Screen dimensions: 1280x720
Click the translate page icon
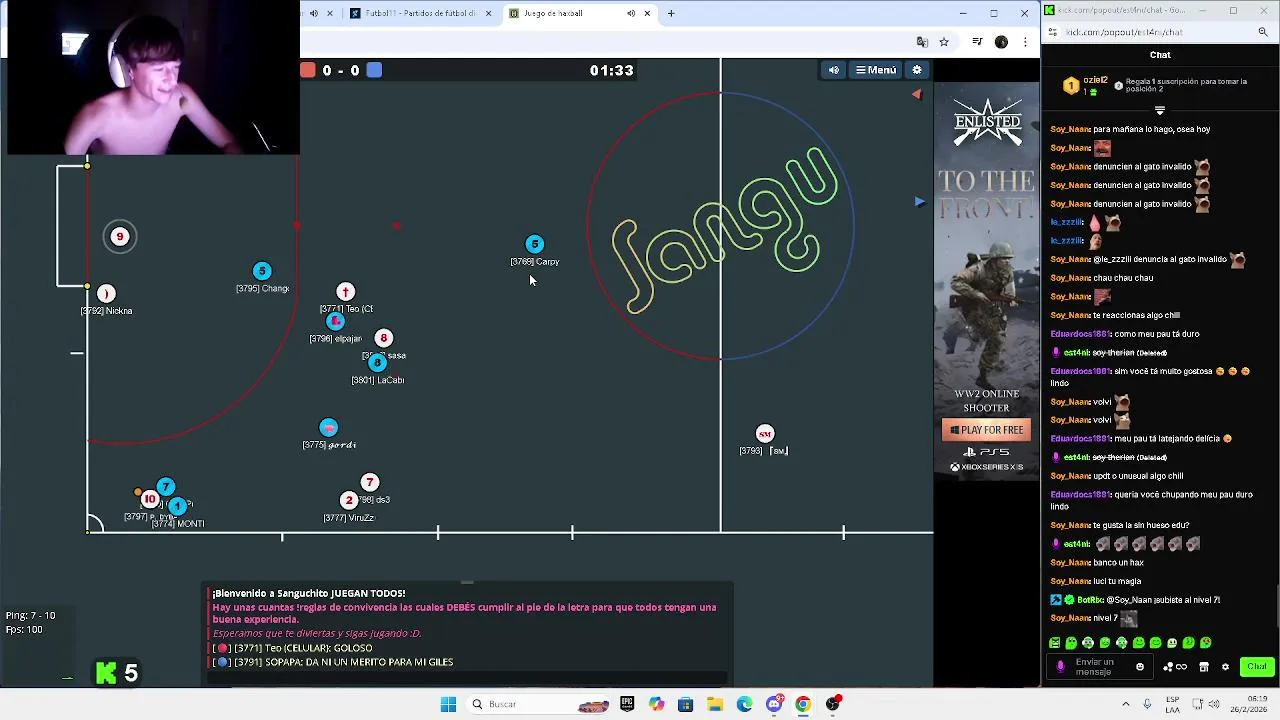click(x=922, y=42)
